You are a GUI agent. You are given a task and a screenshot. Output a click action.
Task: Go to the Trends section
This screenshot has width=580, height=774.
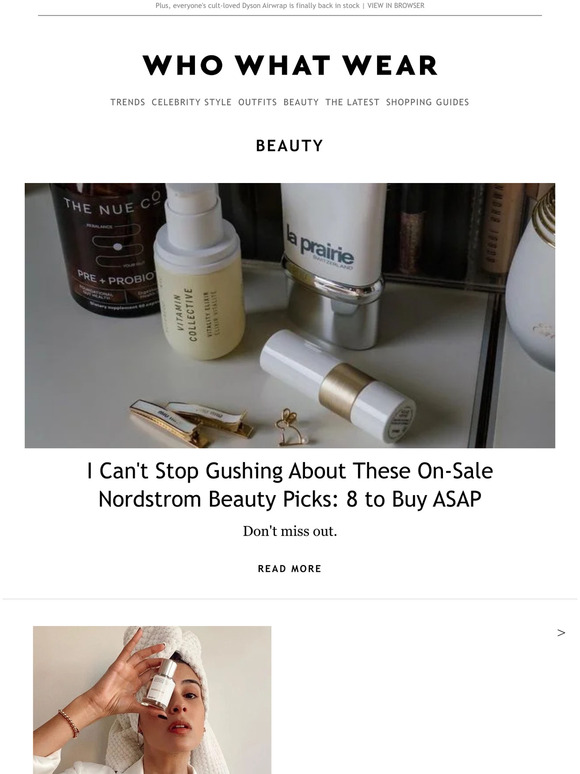point(128,102)
